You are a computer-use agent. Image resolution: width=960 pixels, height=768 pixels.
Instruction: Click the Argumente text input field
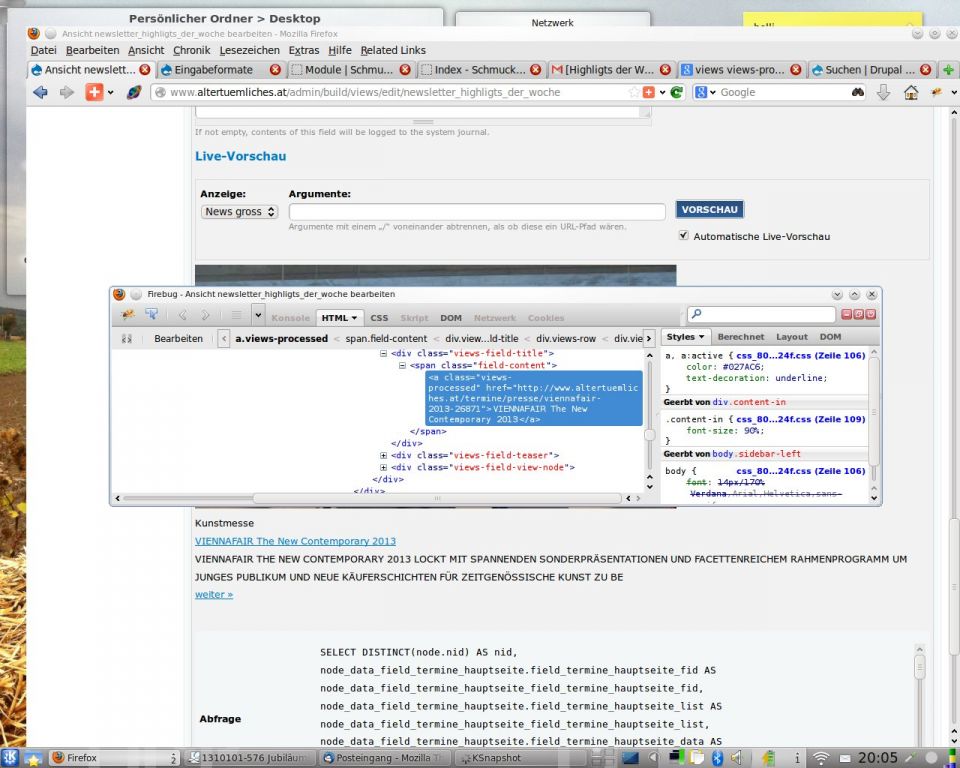tap(477, 212)
